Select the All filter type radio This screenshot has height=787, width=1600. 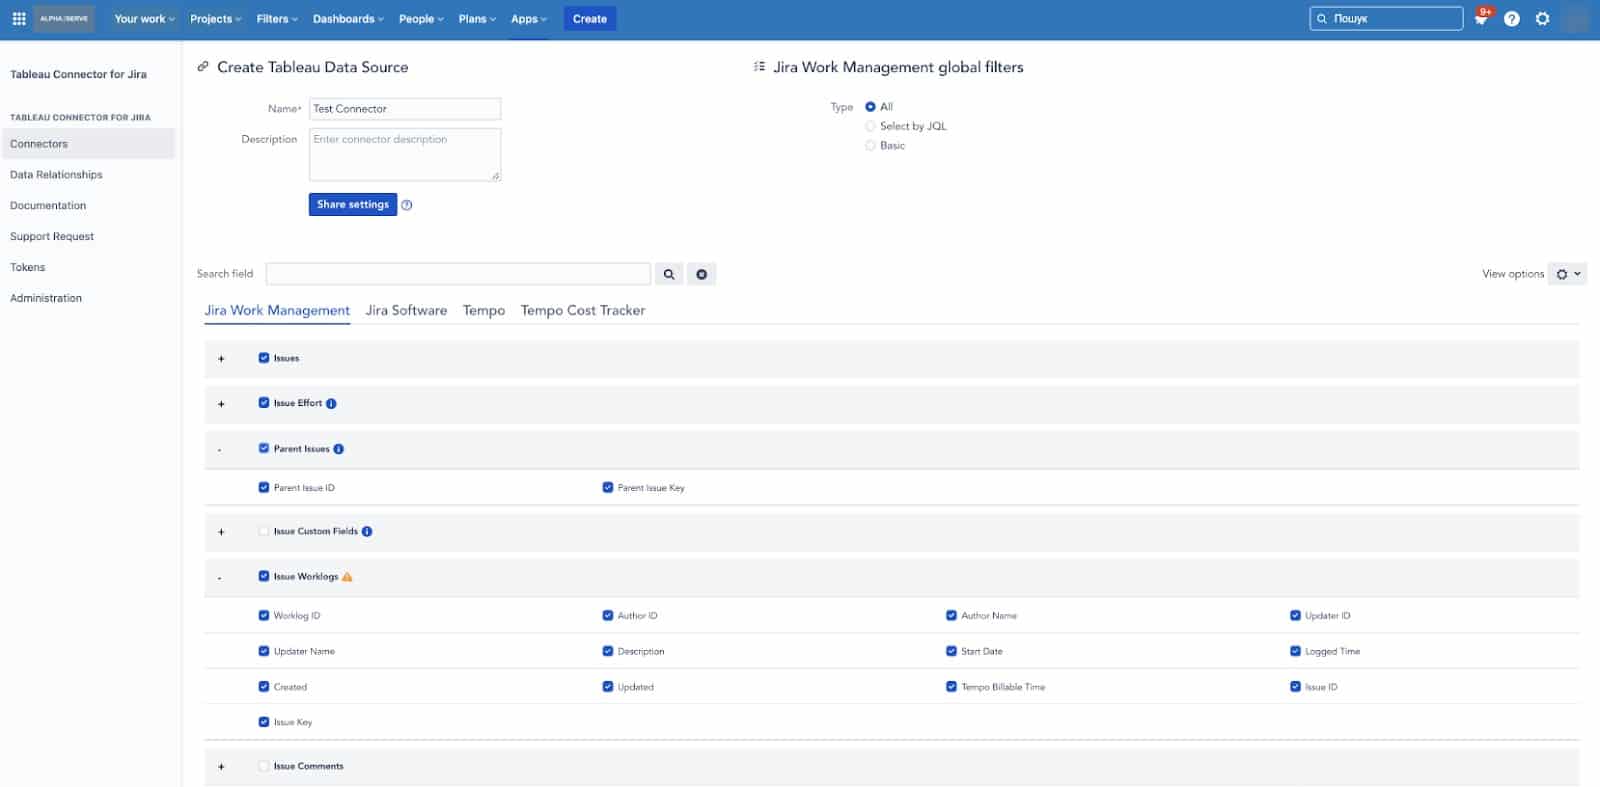tap(870, 107)
